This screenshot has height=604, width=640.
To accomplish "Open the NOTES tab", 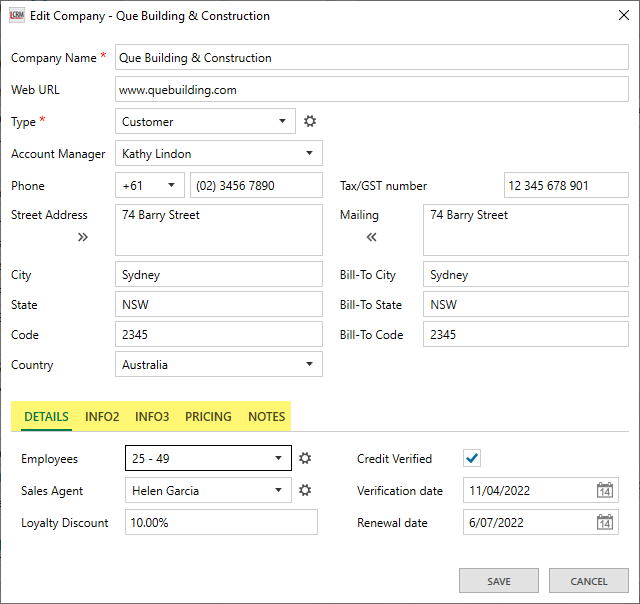I will [267, 417].
